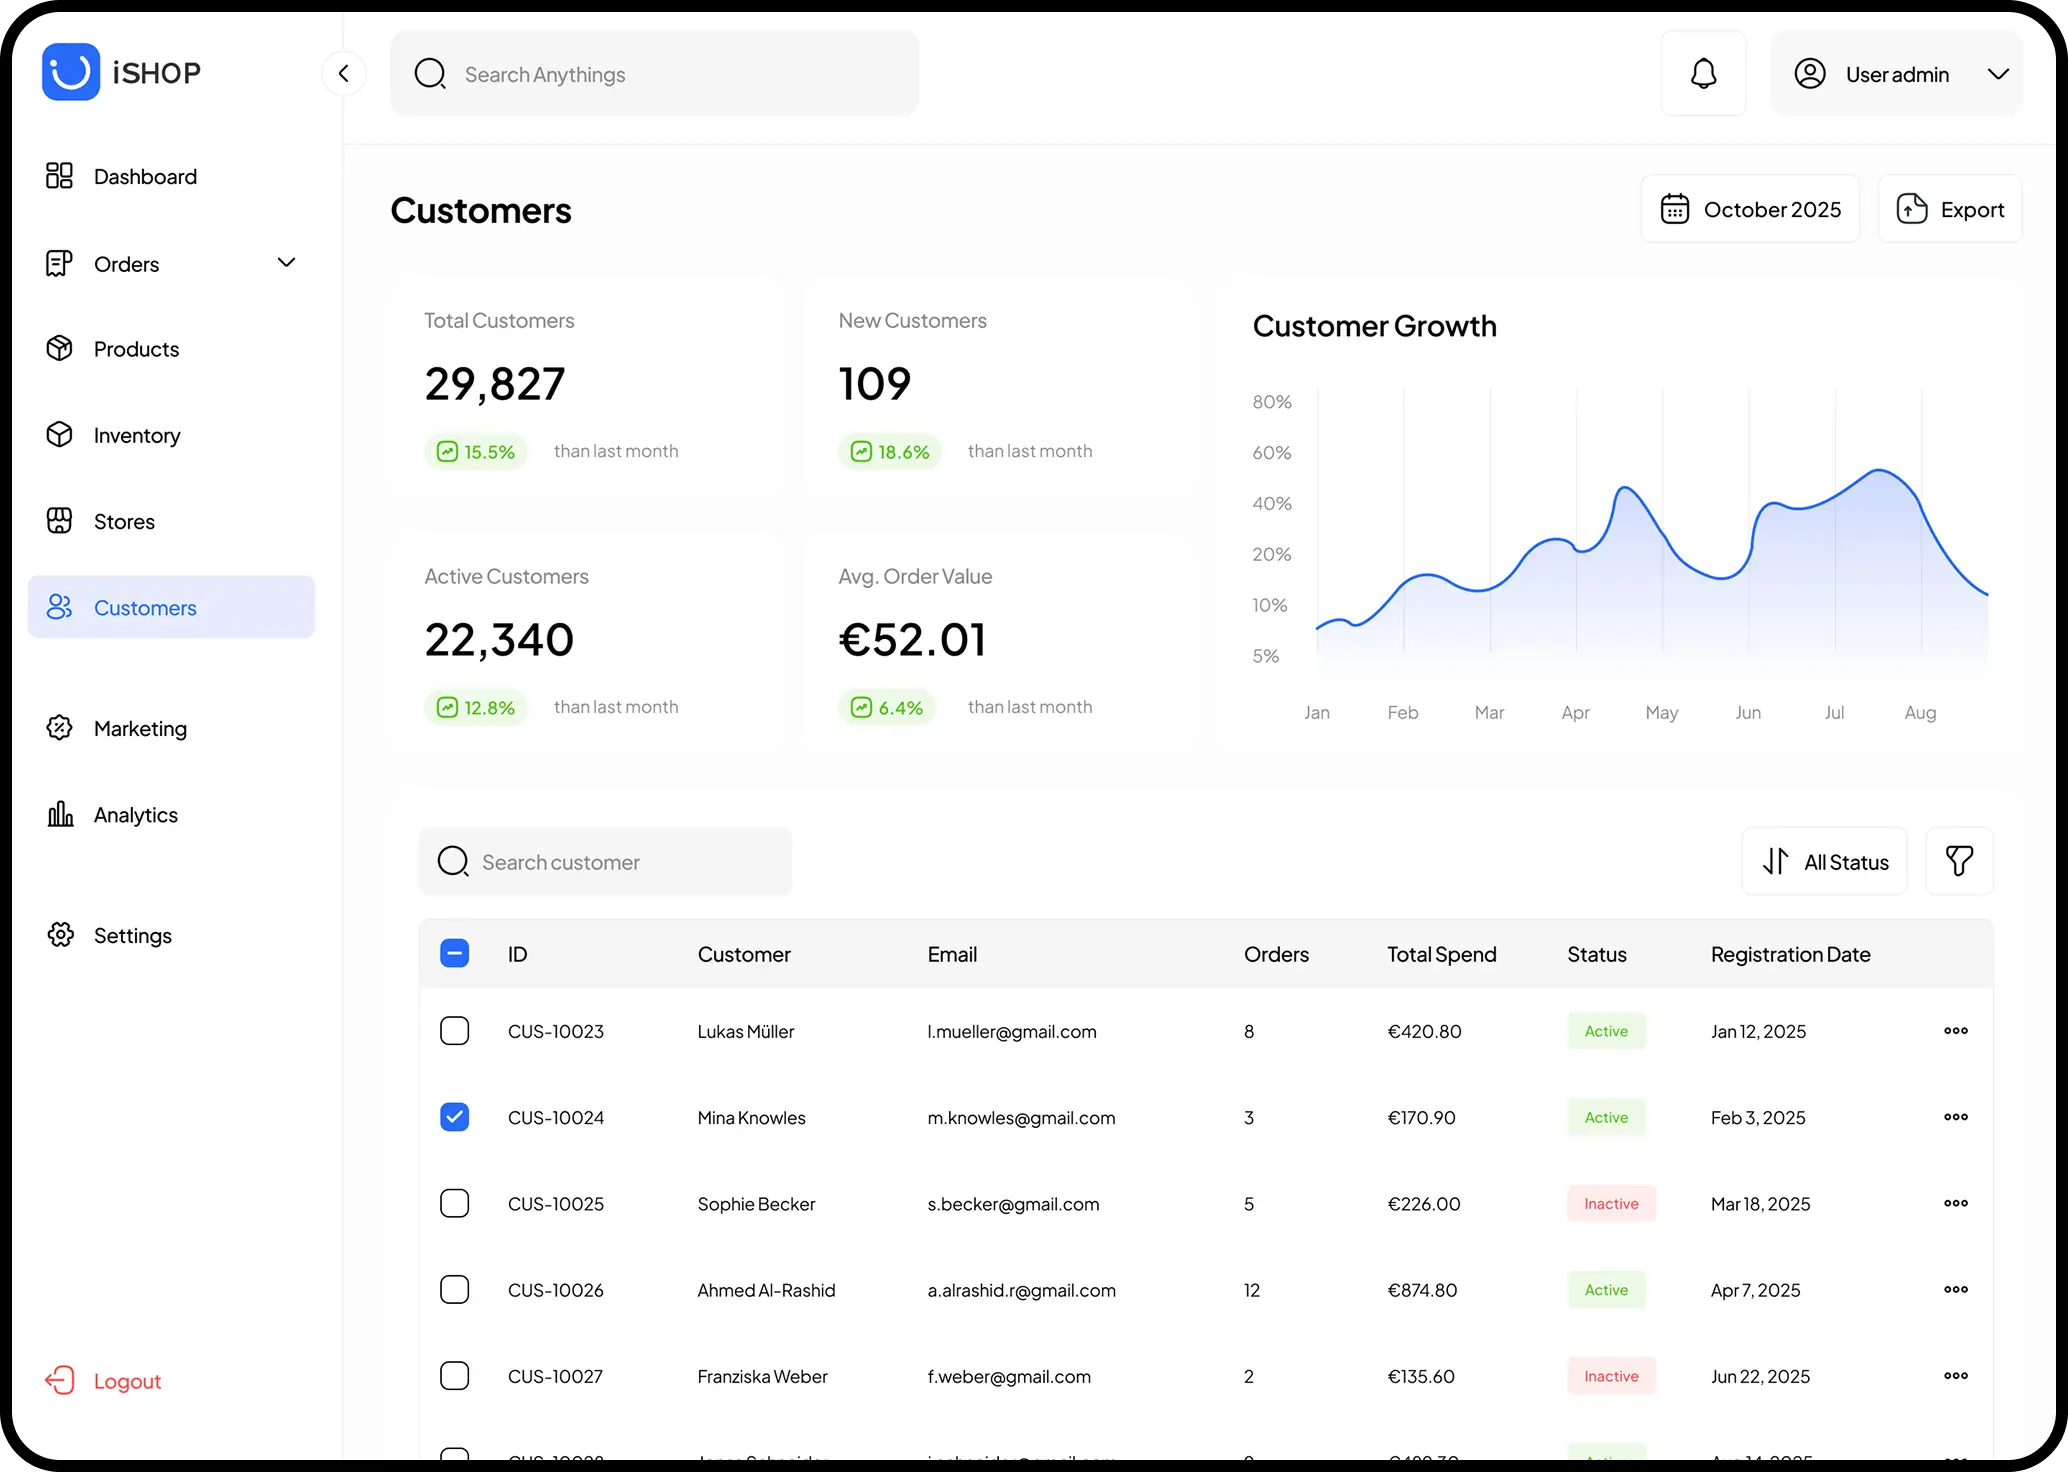The height and width of the screenshot is (1472, 2068).
Task: Toggle the select-all checkbox in the table header
Action: pos(454,954)
